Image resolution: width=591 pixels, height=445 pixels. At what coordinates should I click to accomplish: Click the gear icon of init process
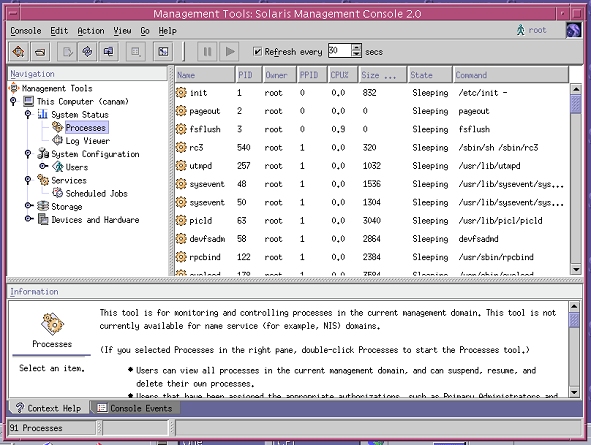pyautogui.click(x=181, y=92)
